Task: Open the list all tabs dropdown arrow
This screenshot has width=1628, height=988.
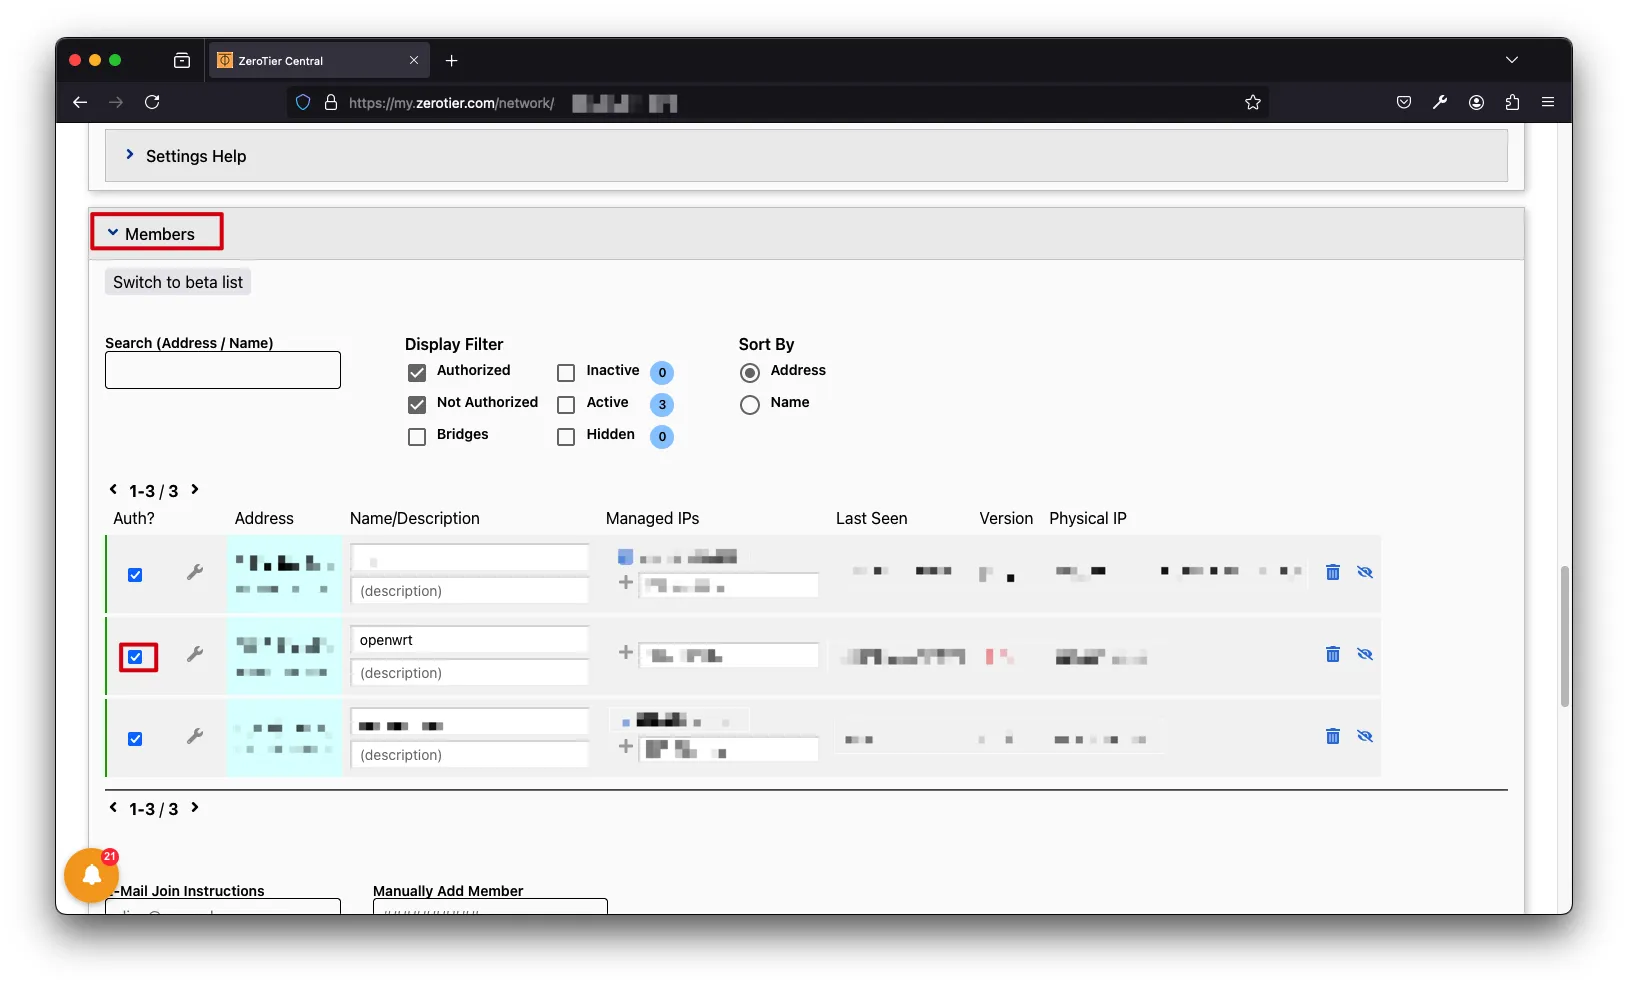Action: click(x=1511, y=61)
